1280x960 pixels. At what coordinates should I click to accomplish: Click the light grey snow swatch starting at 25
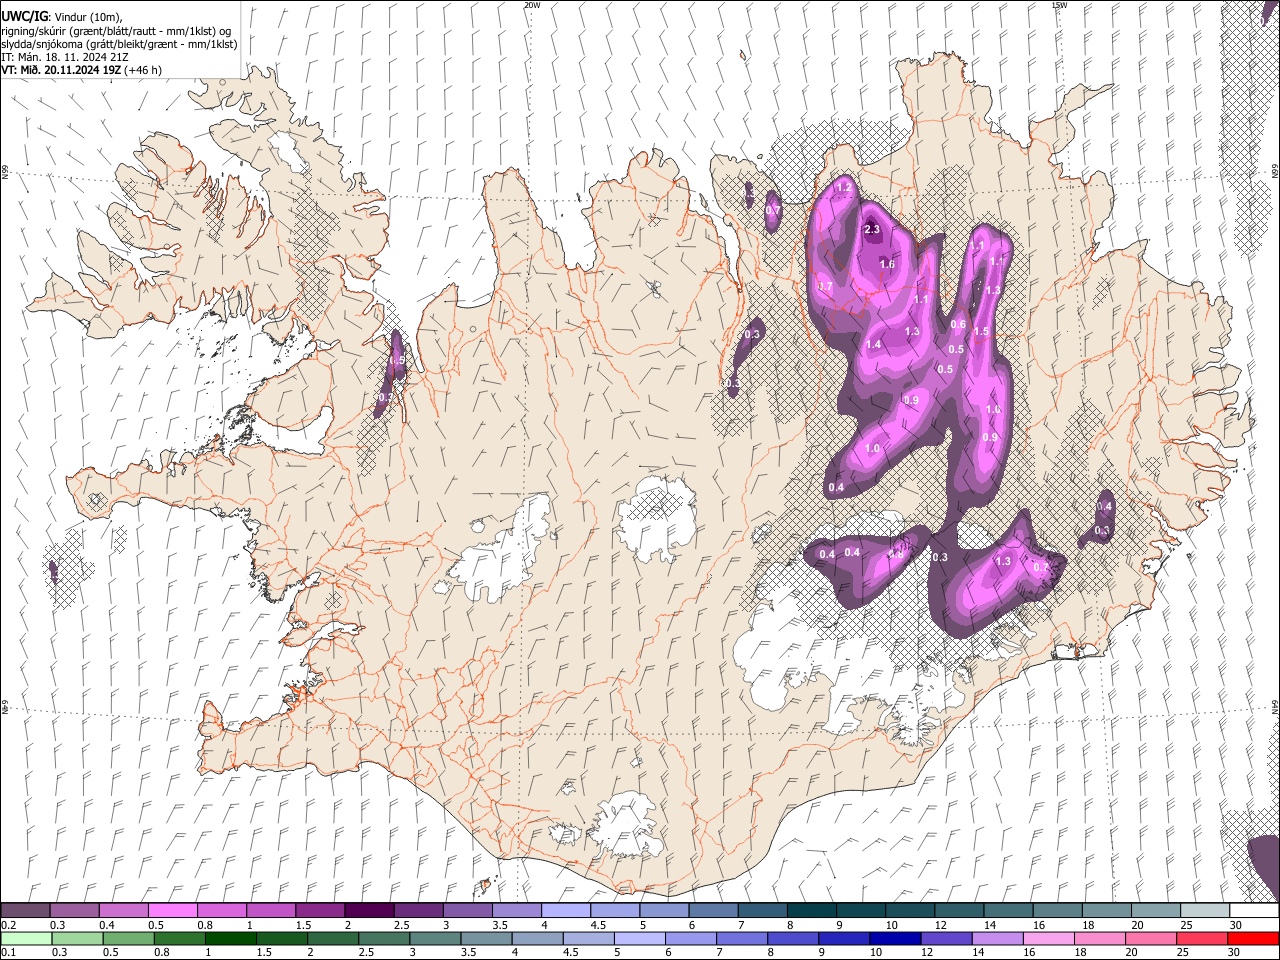coord(1205,911)
